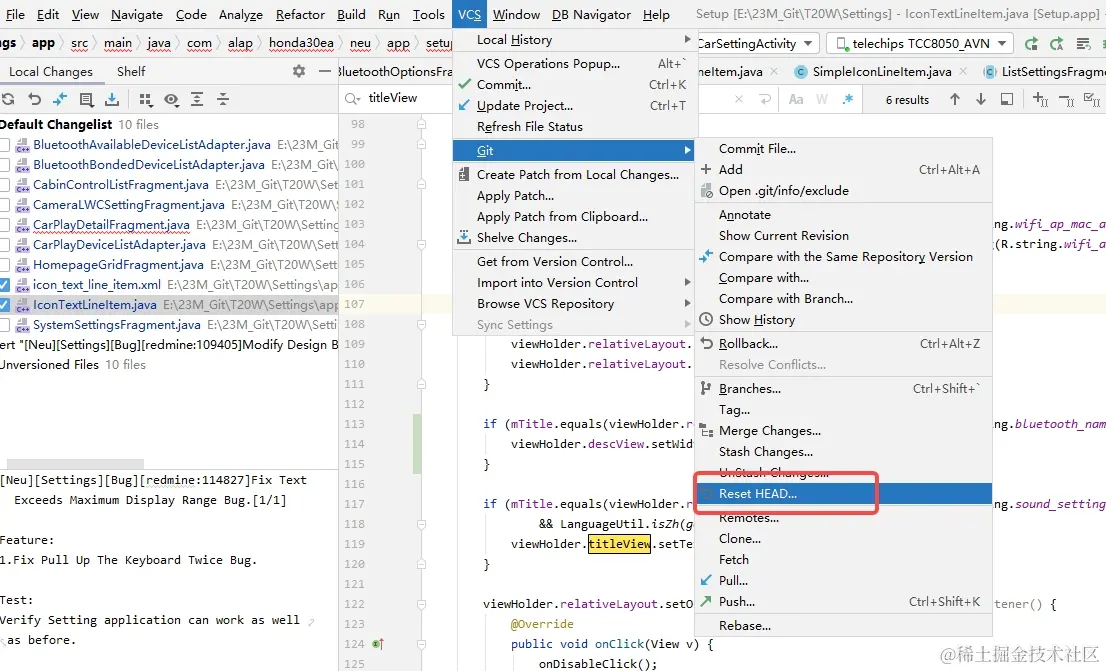Open the changelists icon in changes toolbar
This screenshot has height=671, width=1106.
click(x=86, y=99)
